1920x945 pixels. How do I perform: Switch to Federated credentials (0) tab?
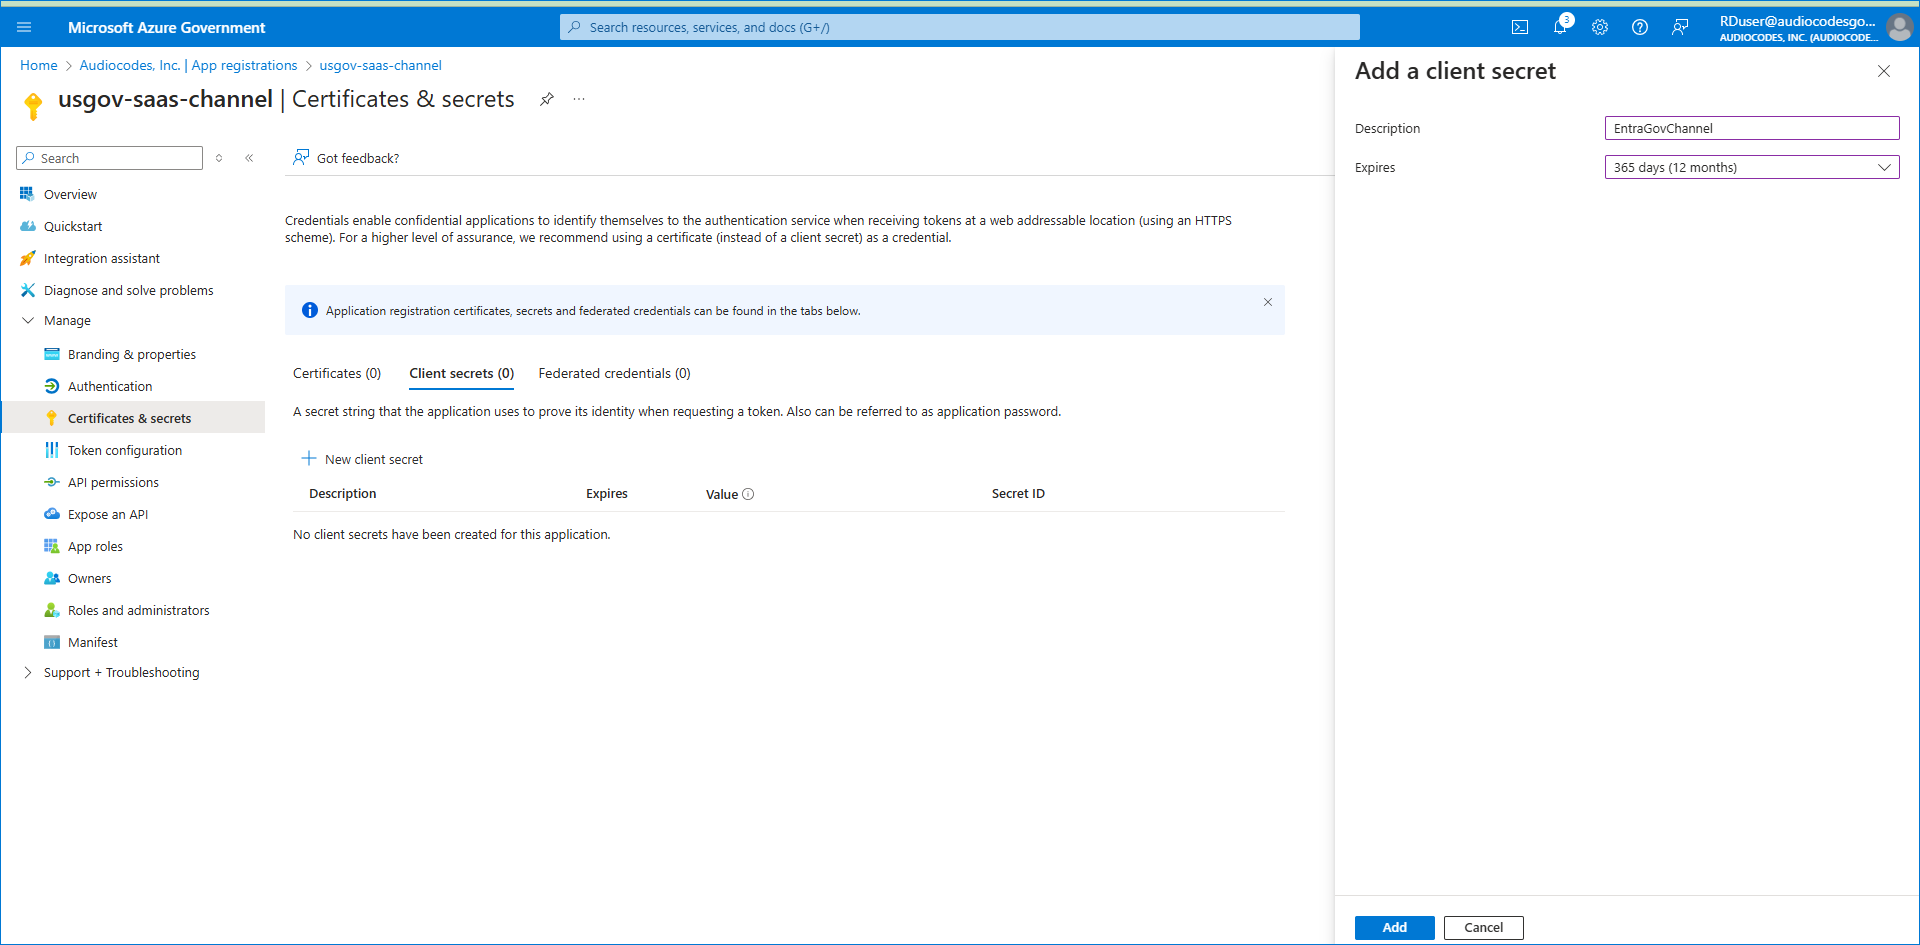(614, 373)
